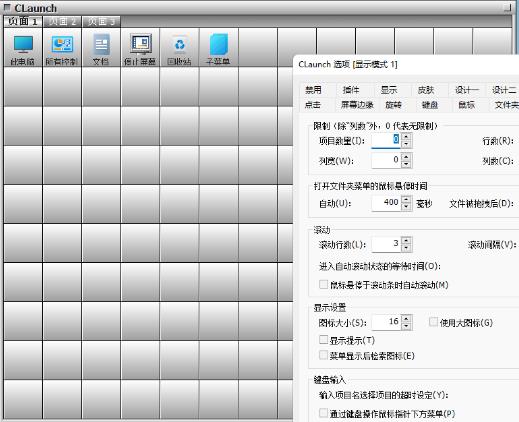519x422 pixels.
Task: Open the 所有控制 control panel icon
Action: (x=62, y=48)
